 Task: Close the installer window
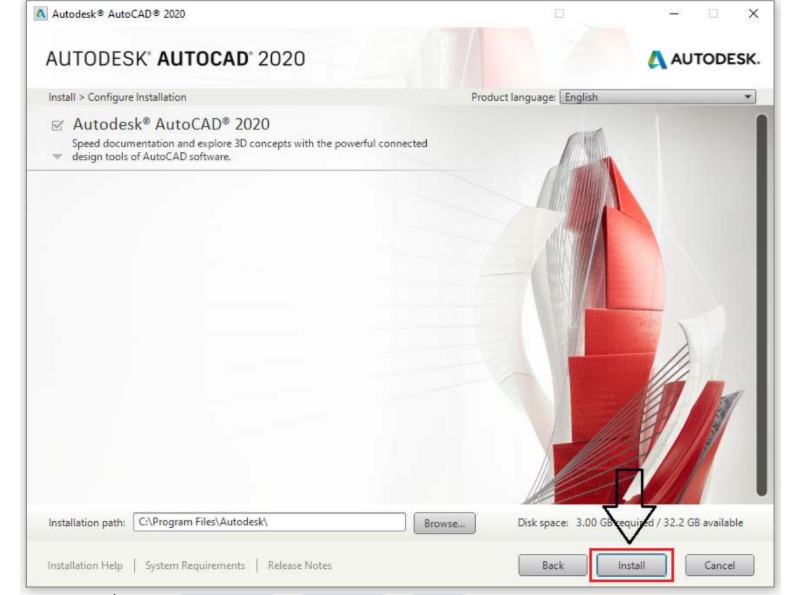pos(753,14)
